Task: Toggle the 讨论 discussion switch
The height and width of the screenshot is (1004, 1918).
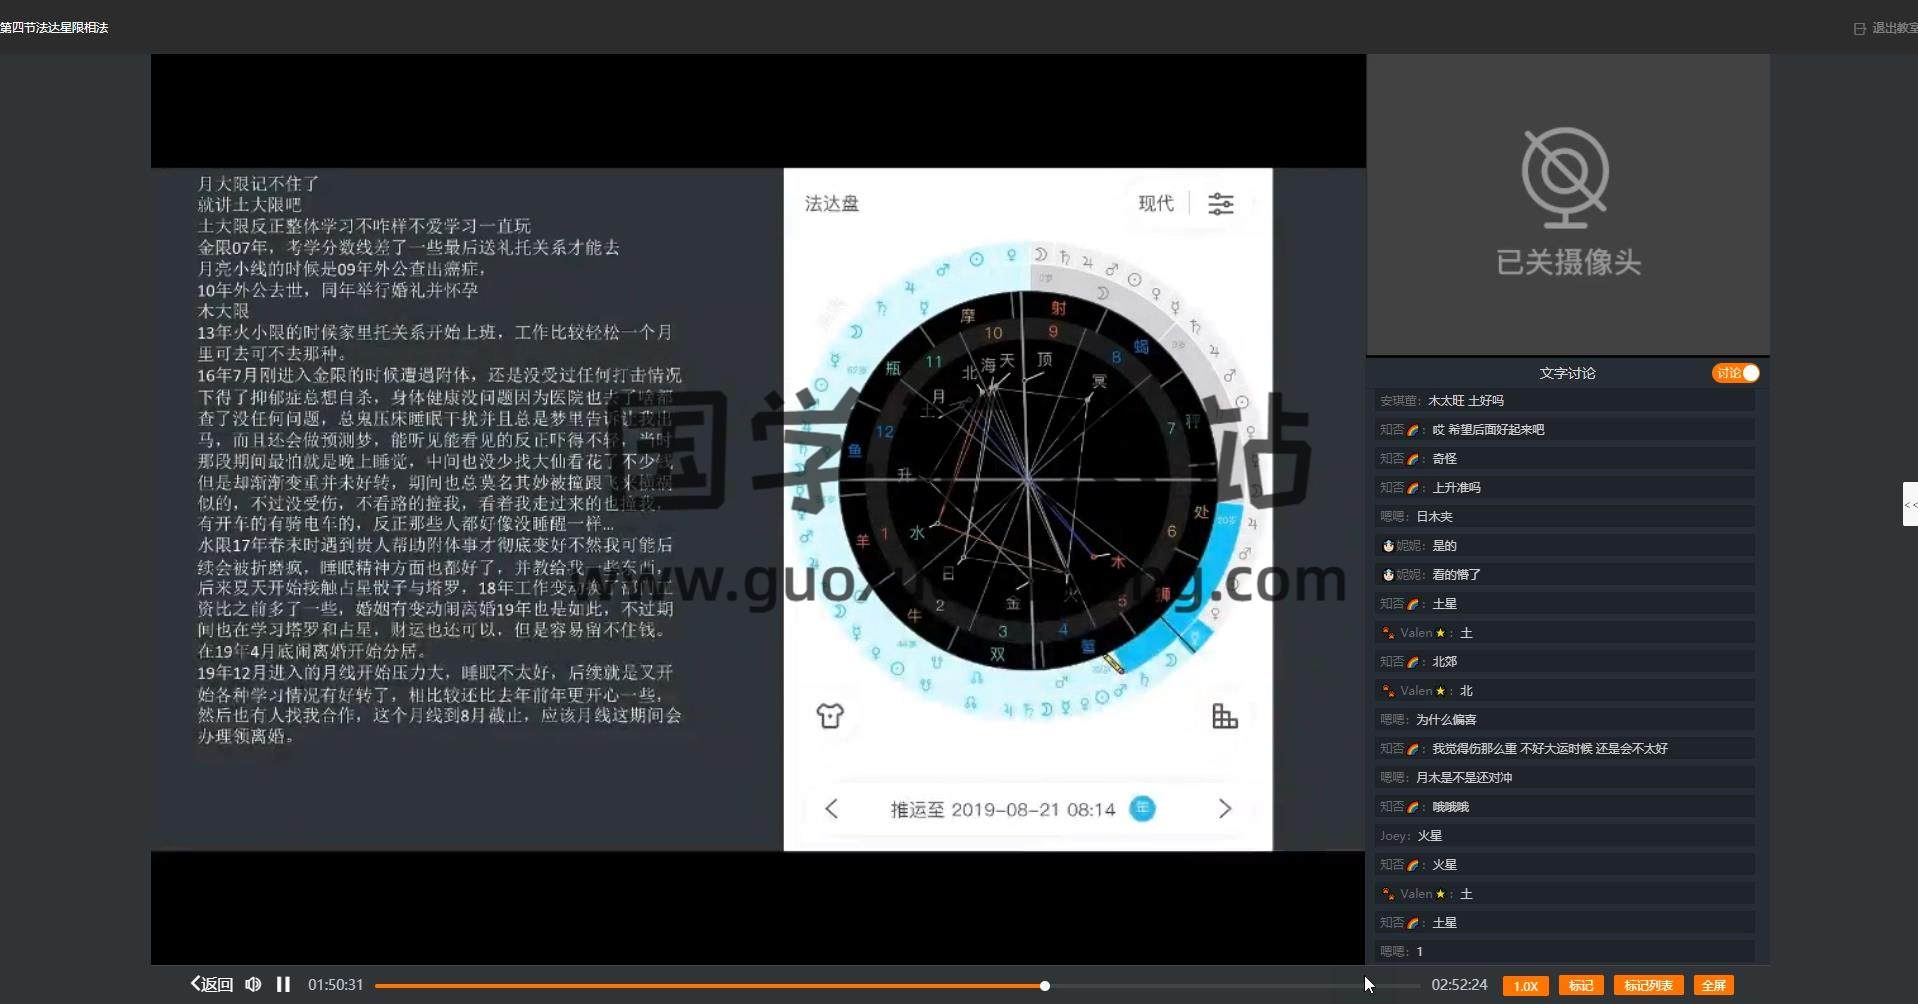Action: click(x=1736, y=373)
